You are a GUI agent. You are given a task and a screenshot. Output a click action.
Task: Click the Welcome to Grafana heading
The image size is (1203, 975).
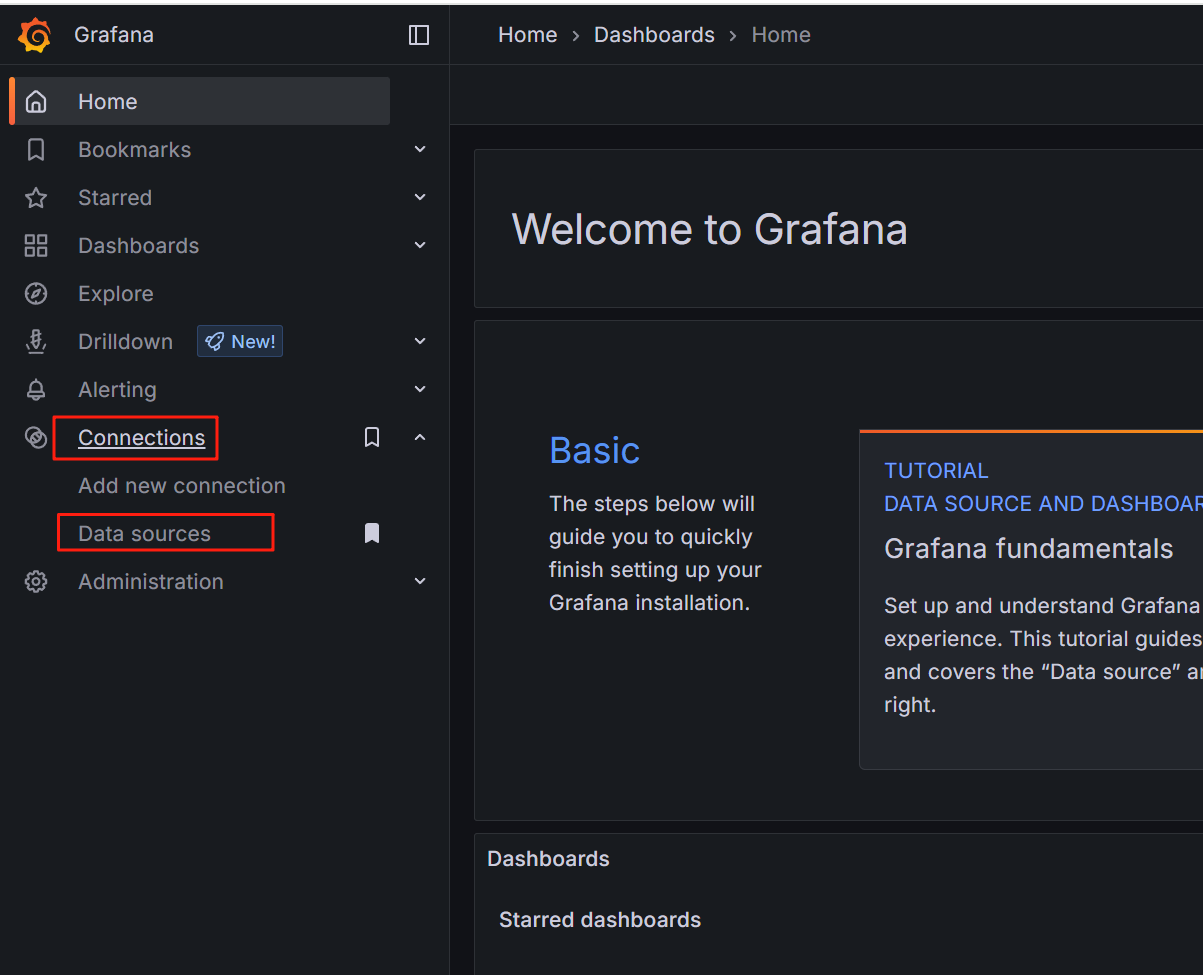click(x=710, y=229)
